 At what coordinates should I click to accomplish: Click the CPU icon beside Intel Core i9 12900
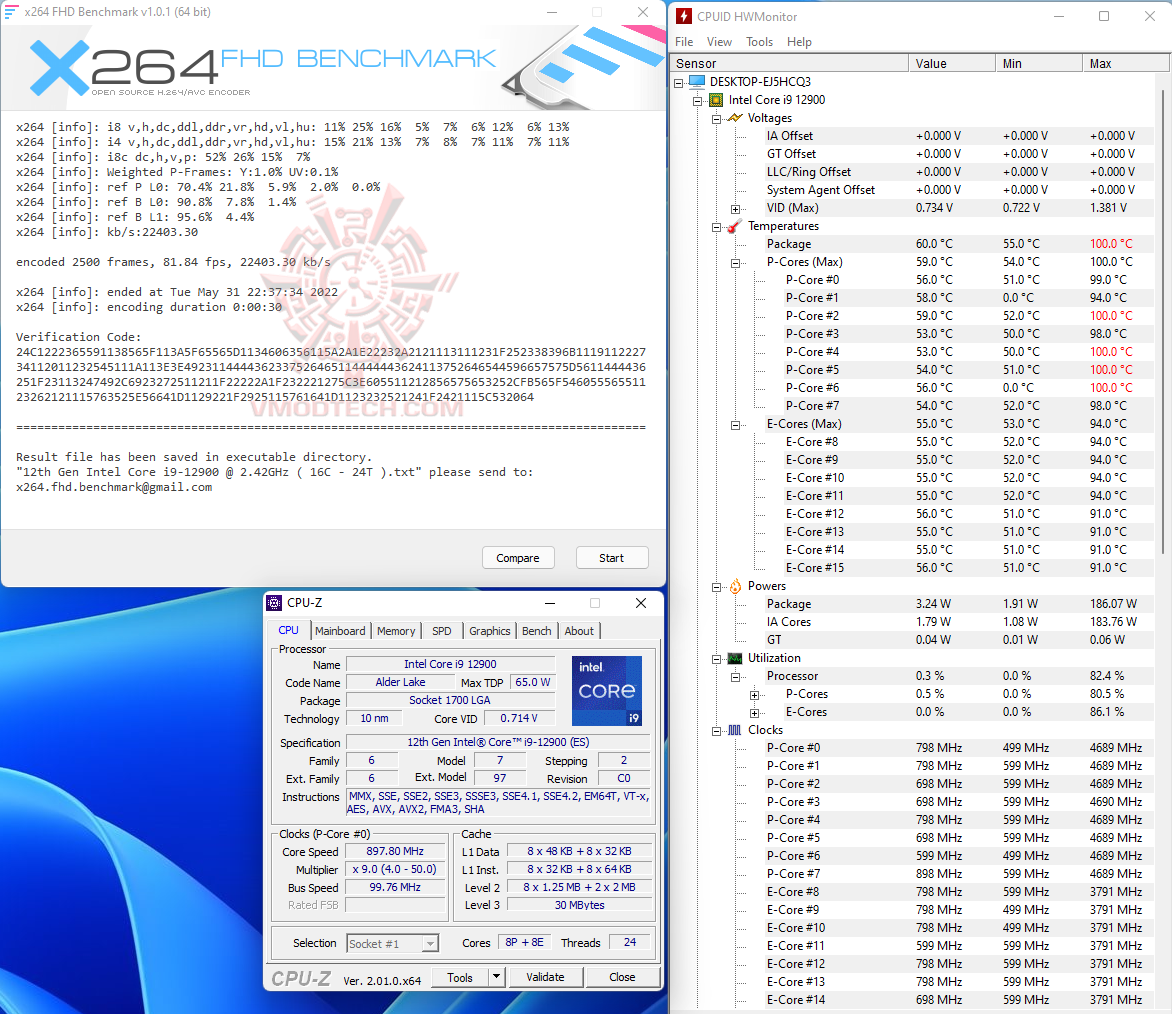coord(716,99)
